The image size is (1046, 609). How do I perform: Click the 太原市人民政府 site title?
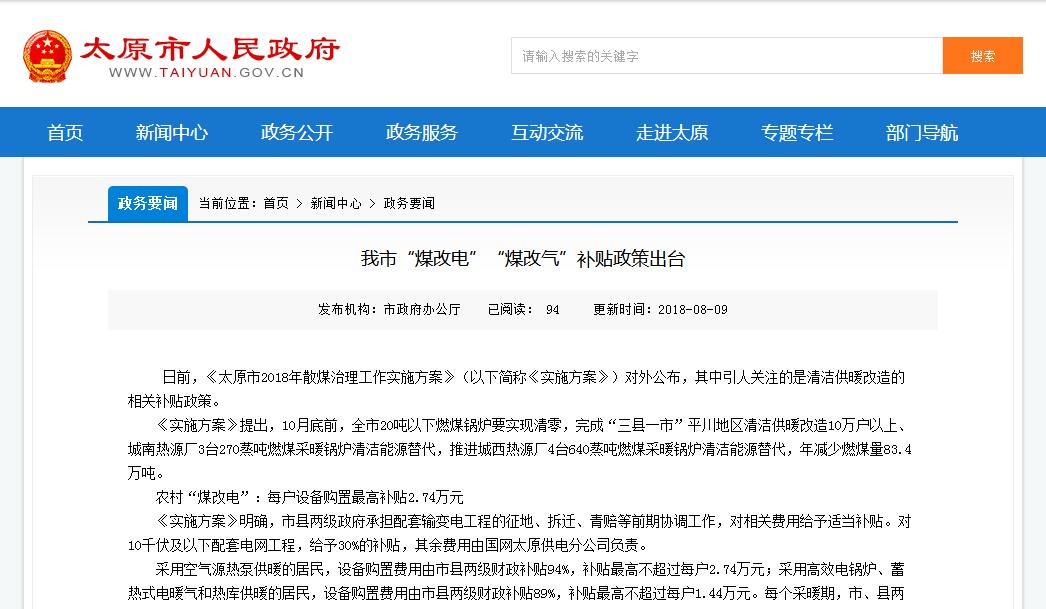coord(210,49)
